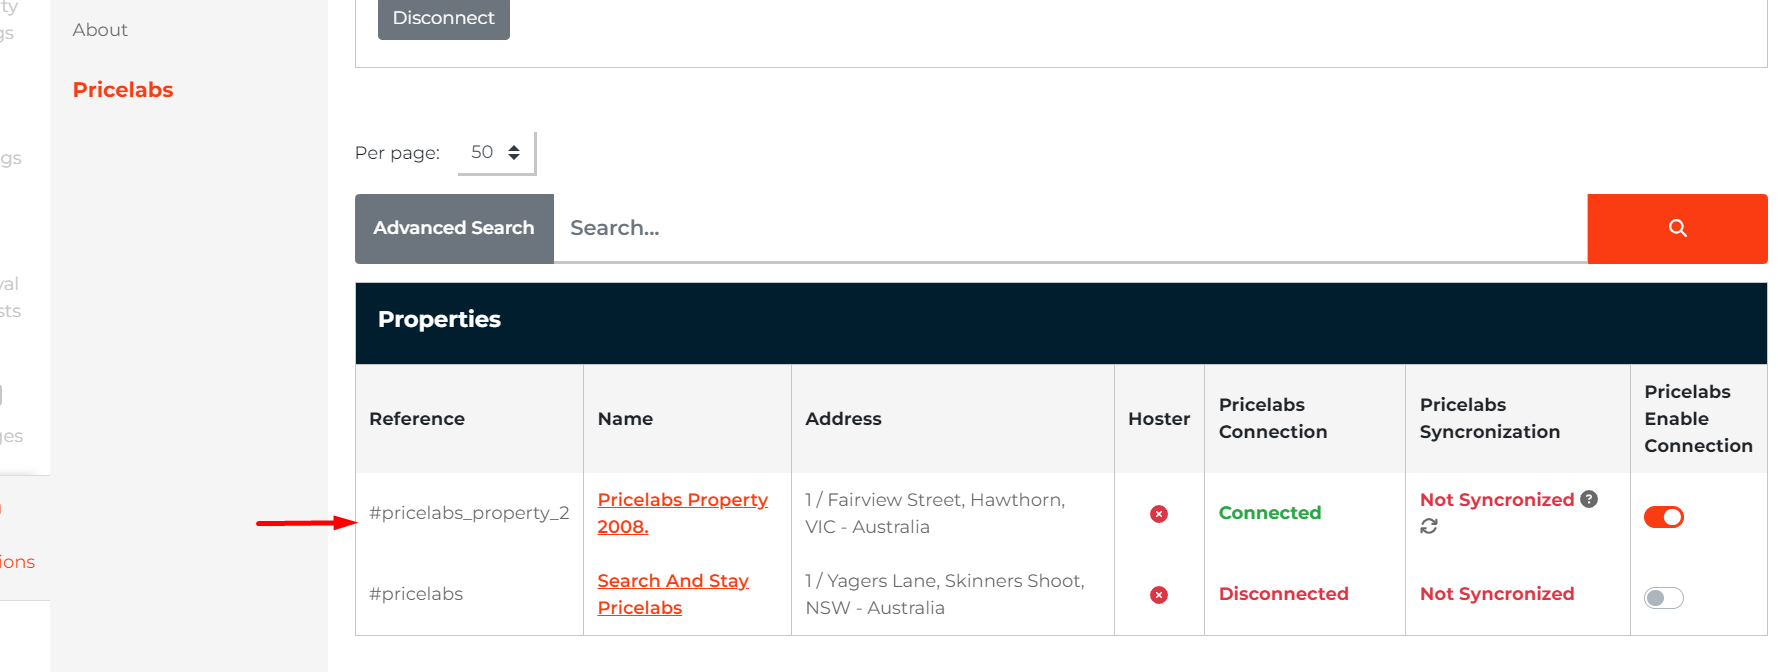Click the Disconnected status text
1787x672 pixels.
1283,594
